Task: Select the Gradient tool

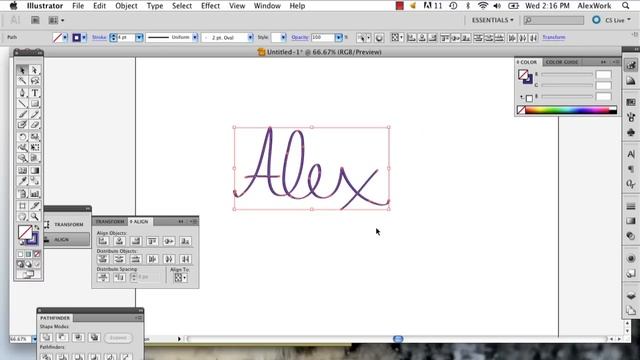Action: 35,171
